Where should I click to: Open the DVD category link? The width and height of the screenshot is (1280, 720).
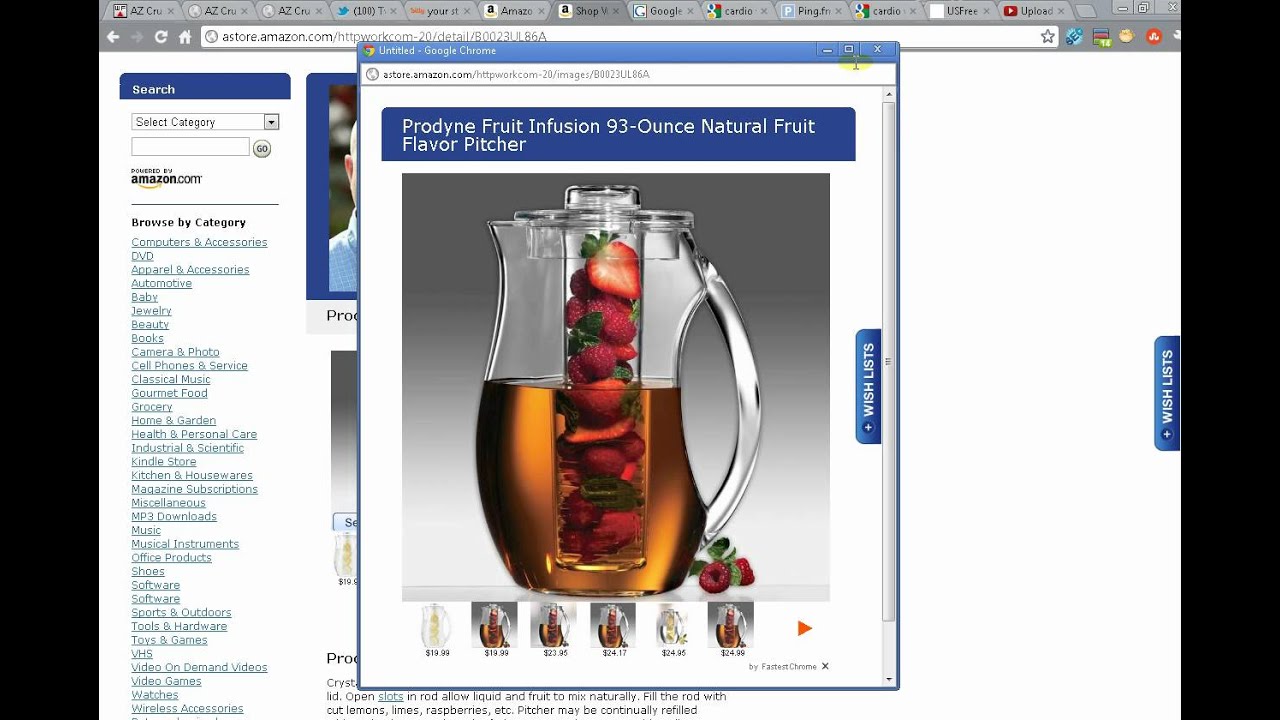click(142, 256)
